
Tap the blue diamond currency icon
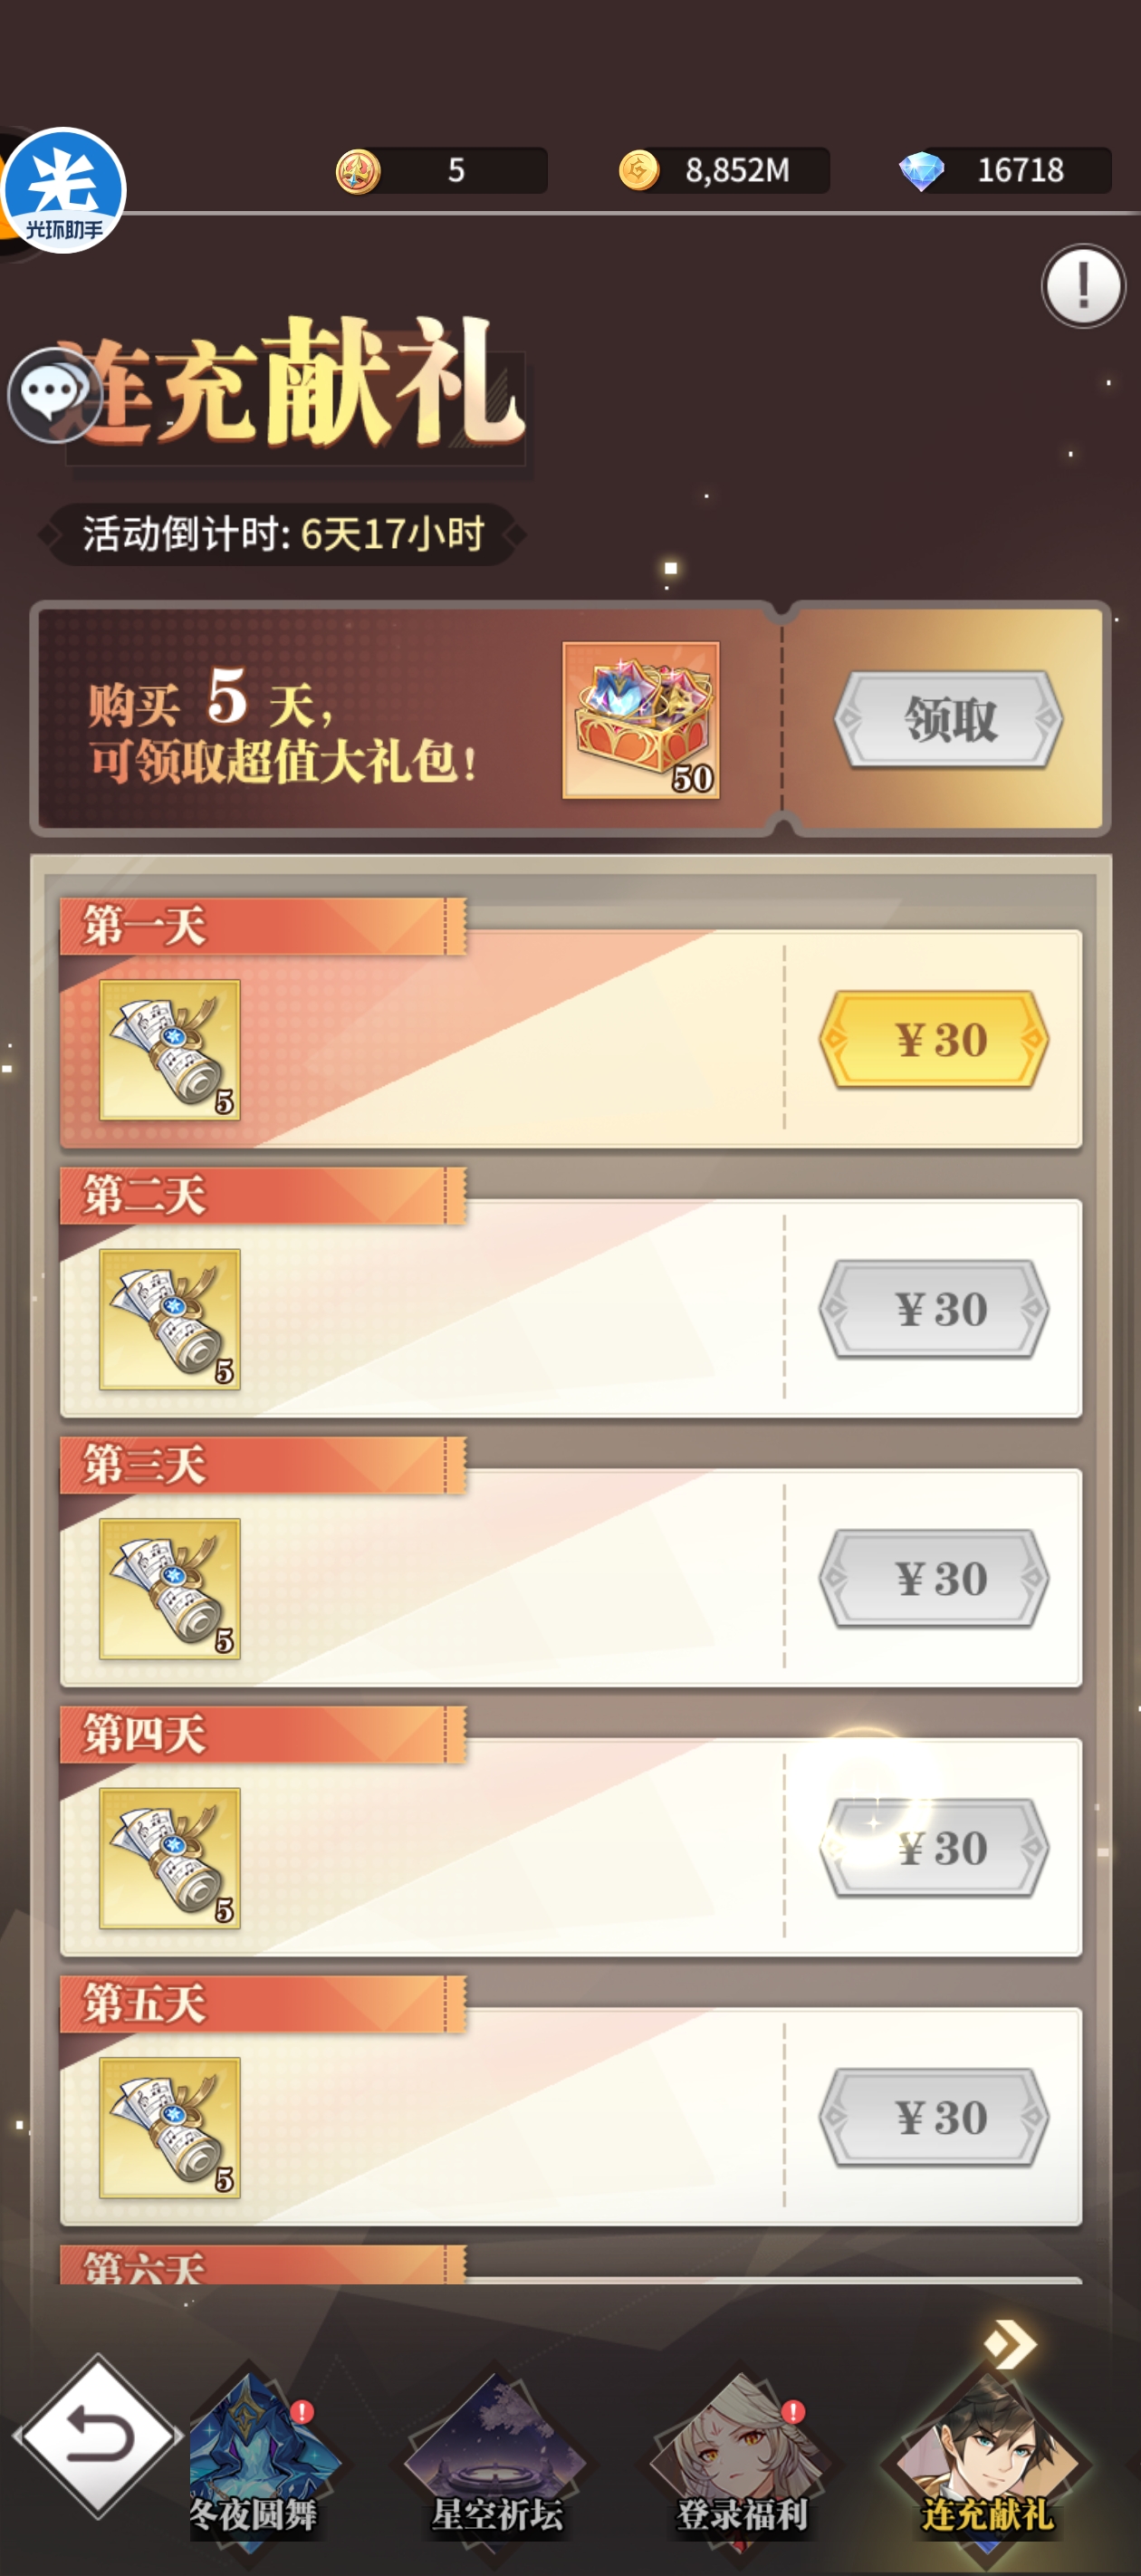pos(920,170)
